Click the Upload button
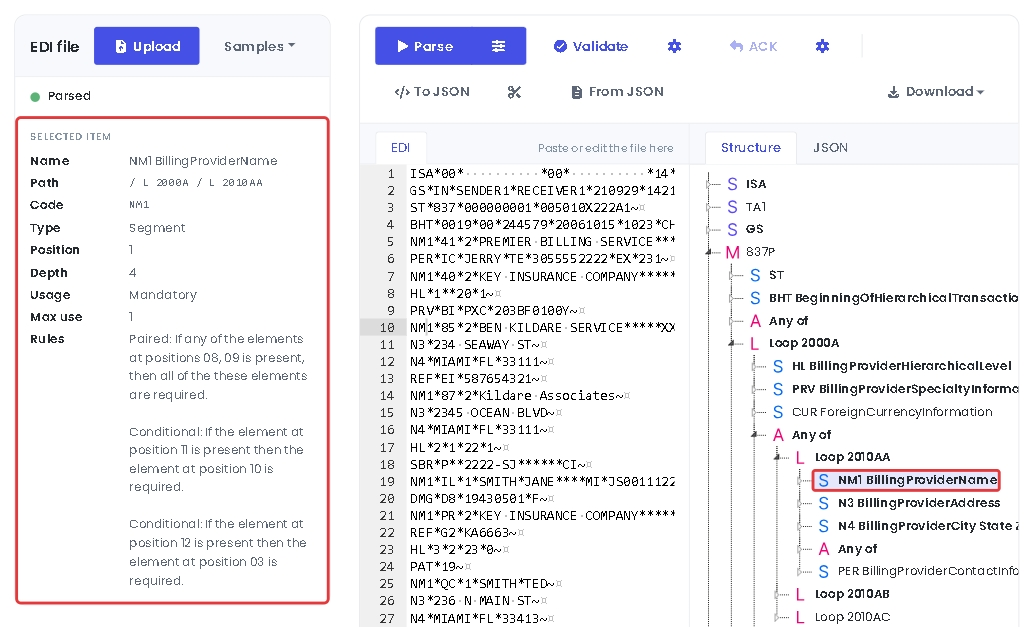The height and width of the screenshot is (627, 1034). pyautogui.click(x=146, y=46)
